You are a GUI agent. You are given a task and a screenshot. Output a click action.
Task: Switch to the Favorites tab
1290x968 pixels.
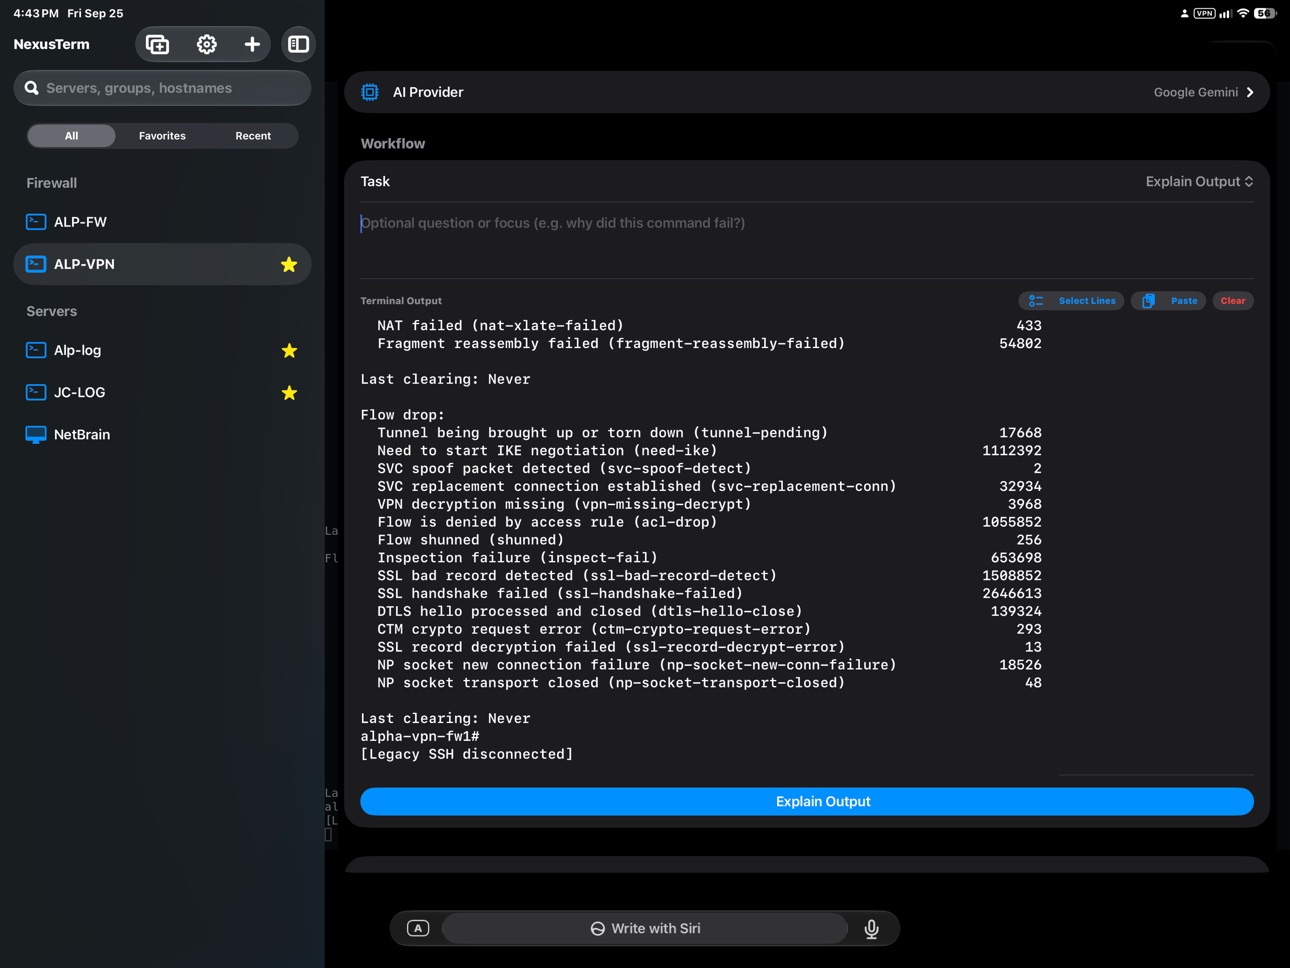tap(162, 136)
